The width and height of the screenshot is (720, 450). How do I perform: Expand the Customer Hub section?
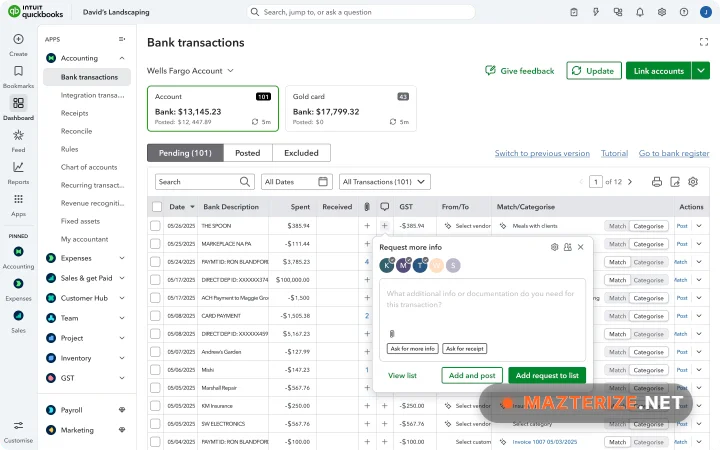122,298
